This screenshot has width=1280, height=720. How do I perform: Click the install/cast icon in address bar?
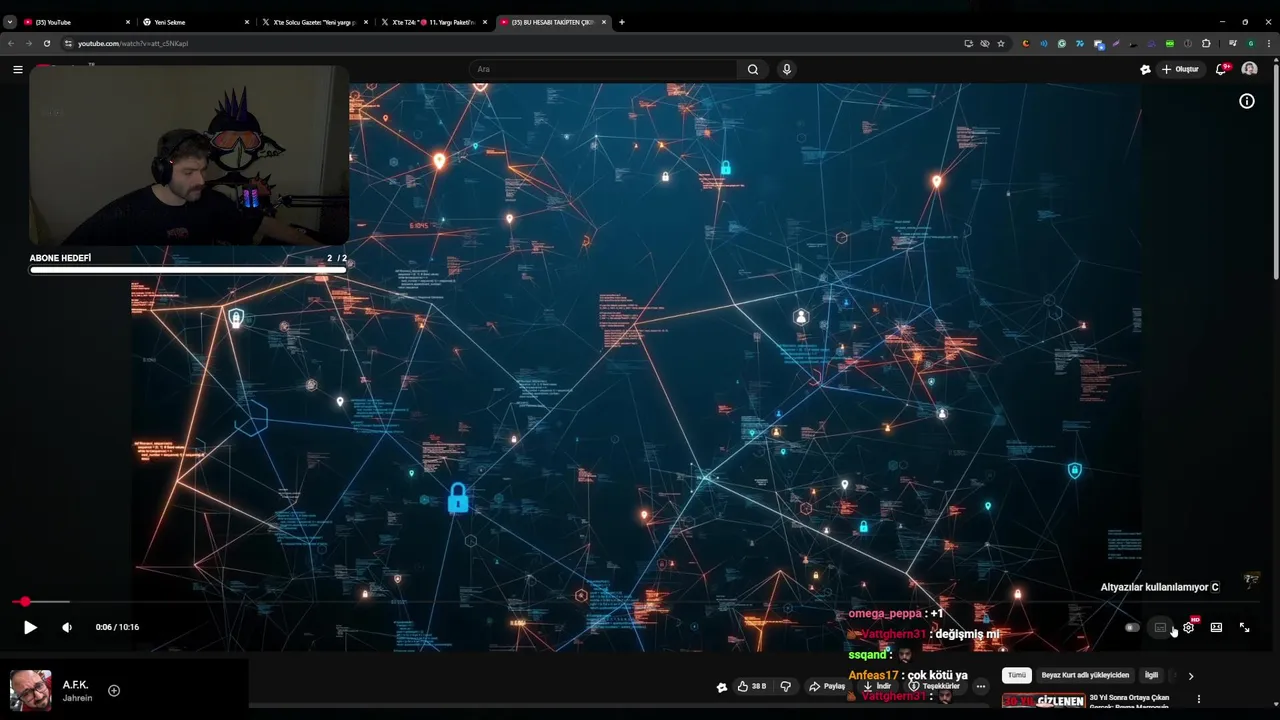968,43
